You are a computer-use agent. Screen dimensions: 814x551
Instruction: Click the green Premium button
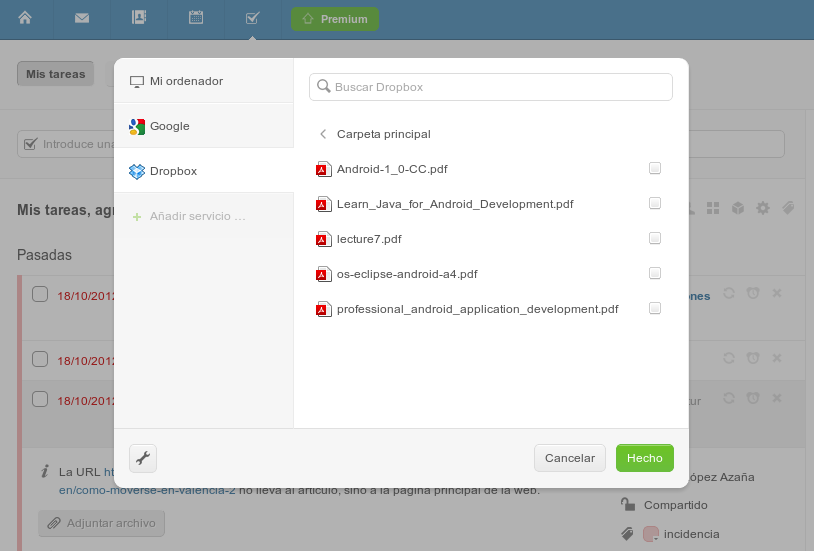tap(335, 19)
